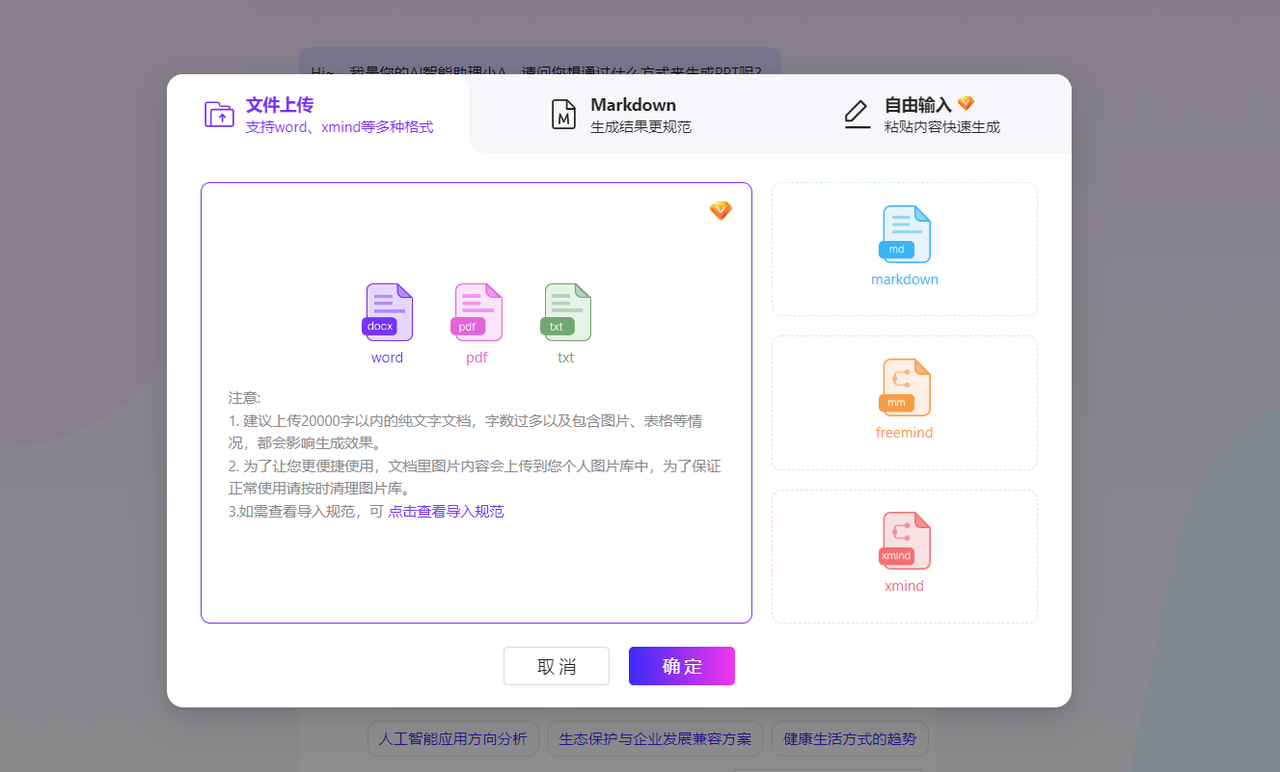Click the 确定 button
The height and width of the screenshot is (772, 1280).
pyautogui.click(x=682, y=666)
